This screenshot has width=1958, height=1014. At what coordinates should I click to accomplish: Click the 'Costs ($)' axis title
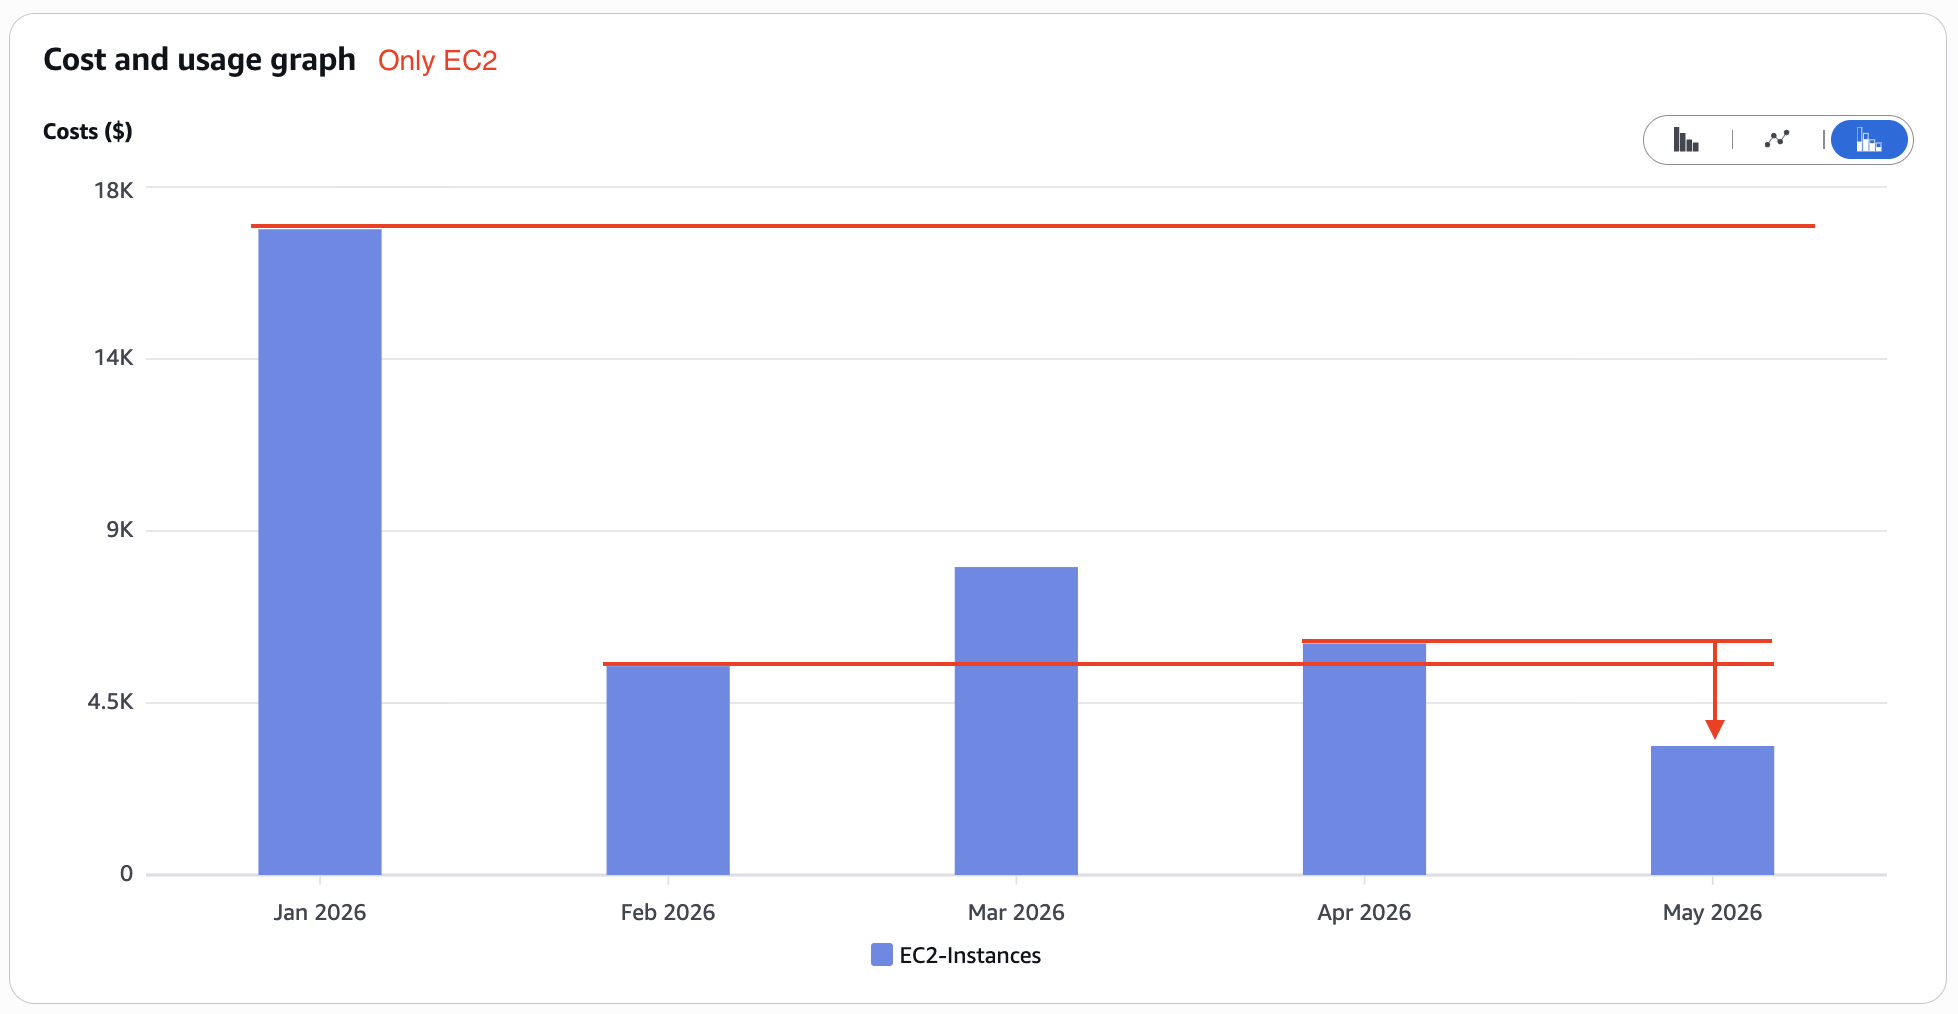point(88,132)
